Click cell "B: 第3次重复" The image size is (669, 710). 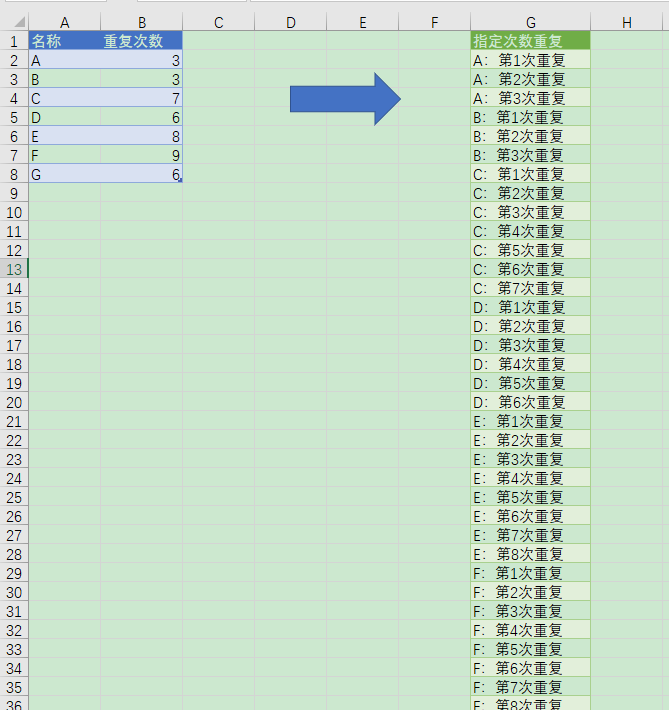531,155
